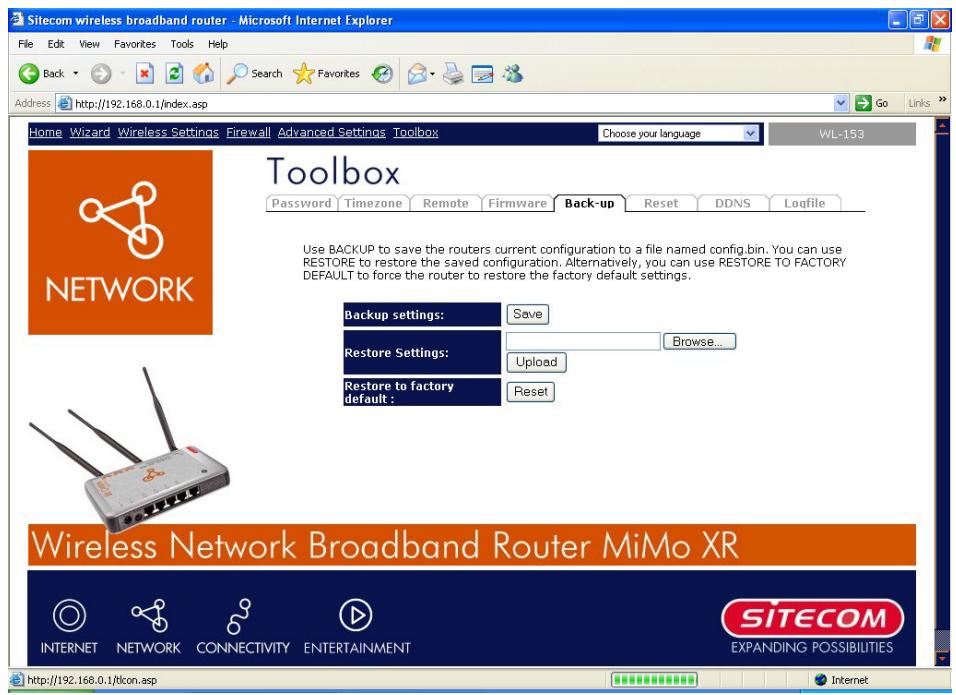
Task: Open the Favorites menu
Action: pos(135,44)
